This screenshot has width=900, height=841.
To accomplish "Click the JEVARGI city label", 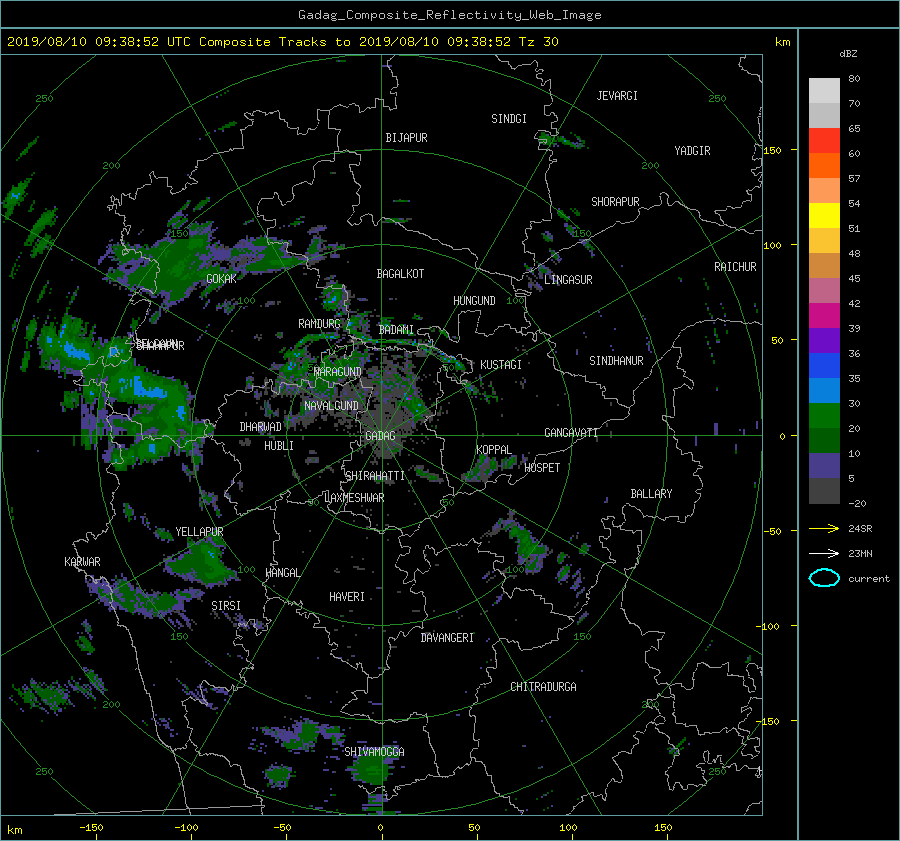I will pyautogui.click(x=617, y=96).
